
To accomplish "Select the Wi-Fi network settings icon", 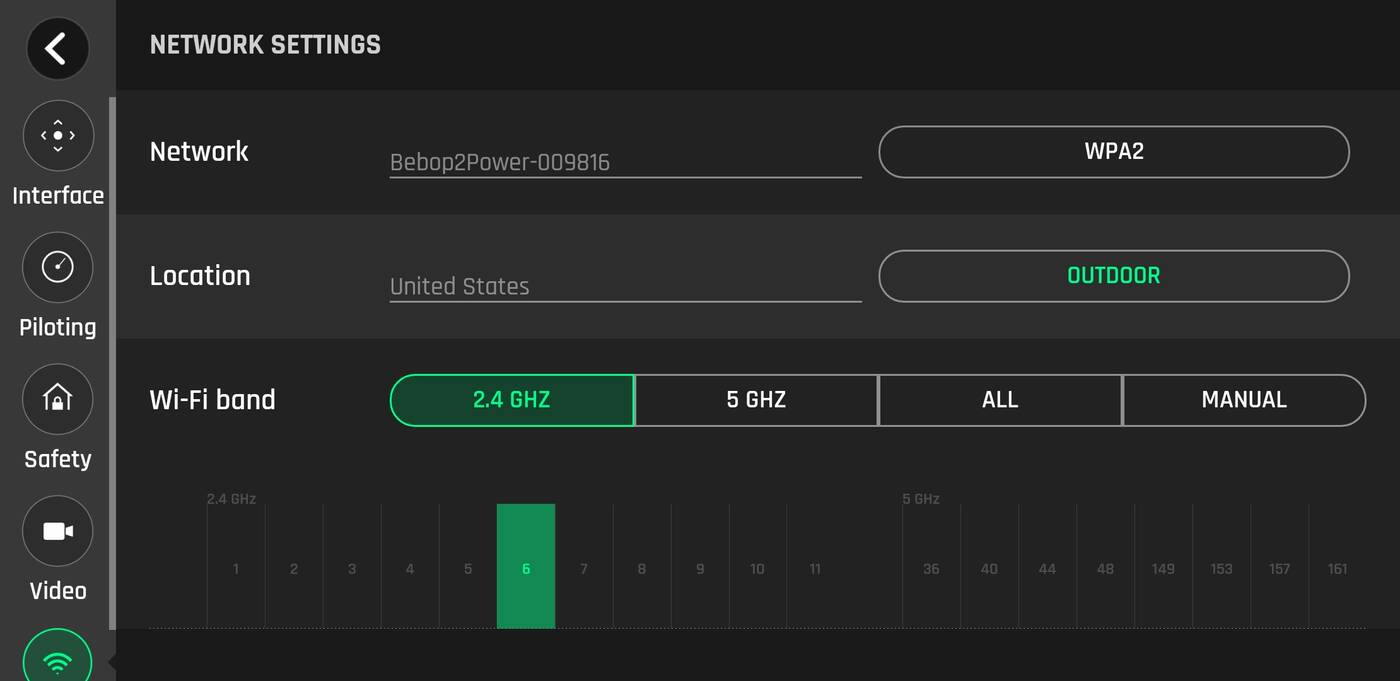I will coord(58,660).
